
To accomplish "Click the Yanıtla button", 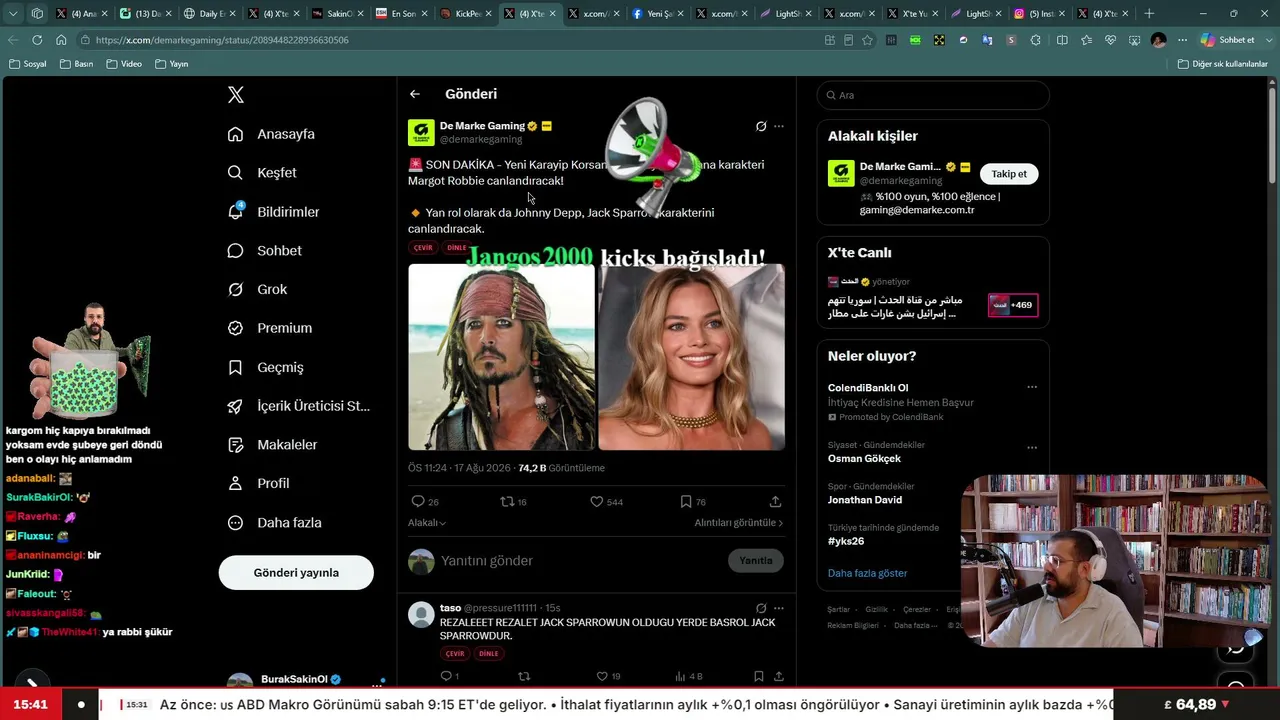I will pyautogui.click(x=756, y=561).
